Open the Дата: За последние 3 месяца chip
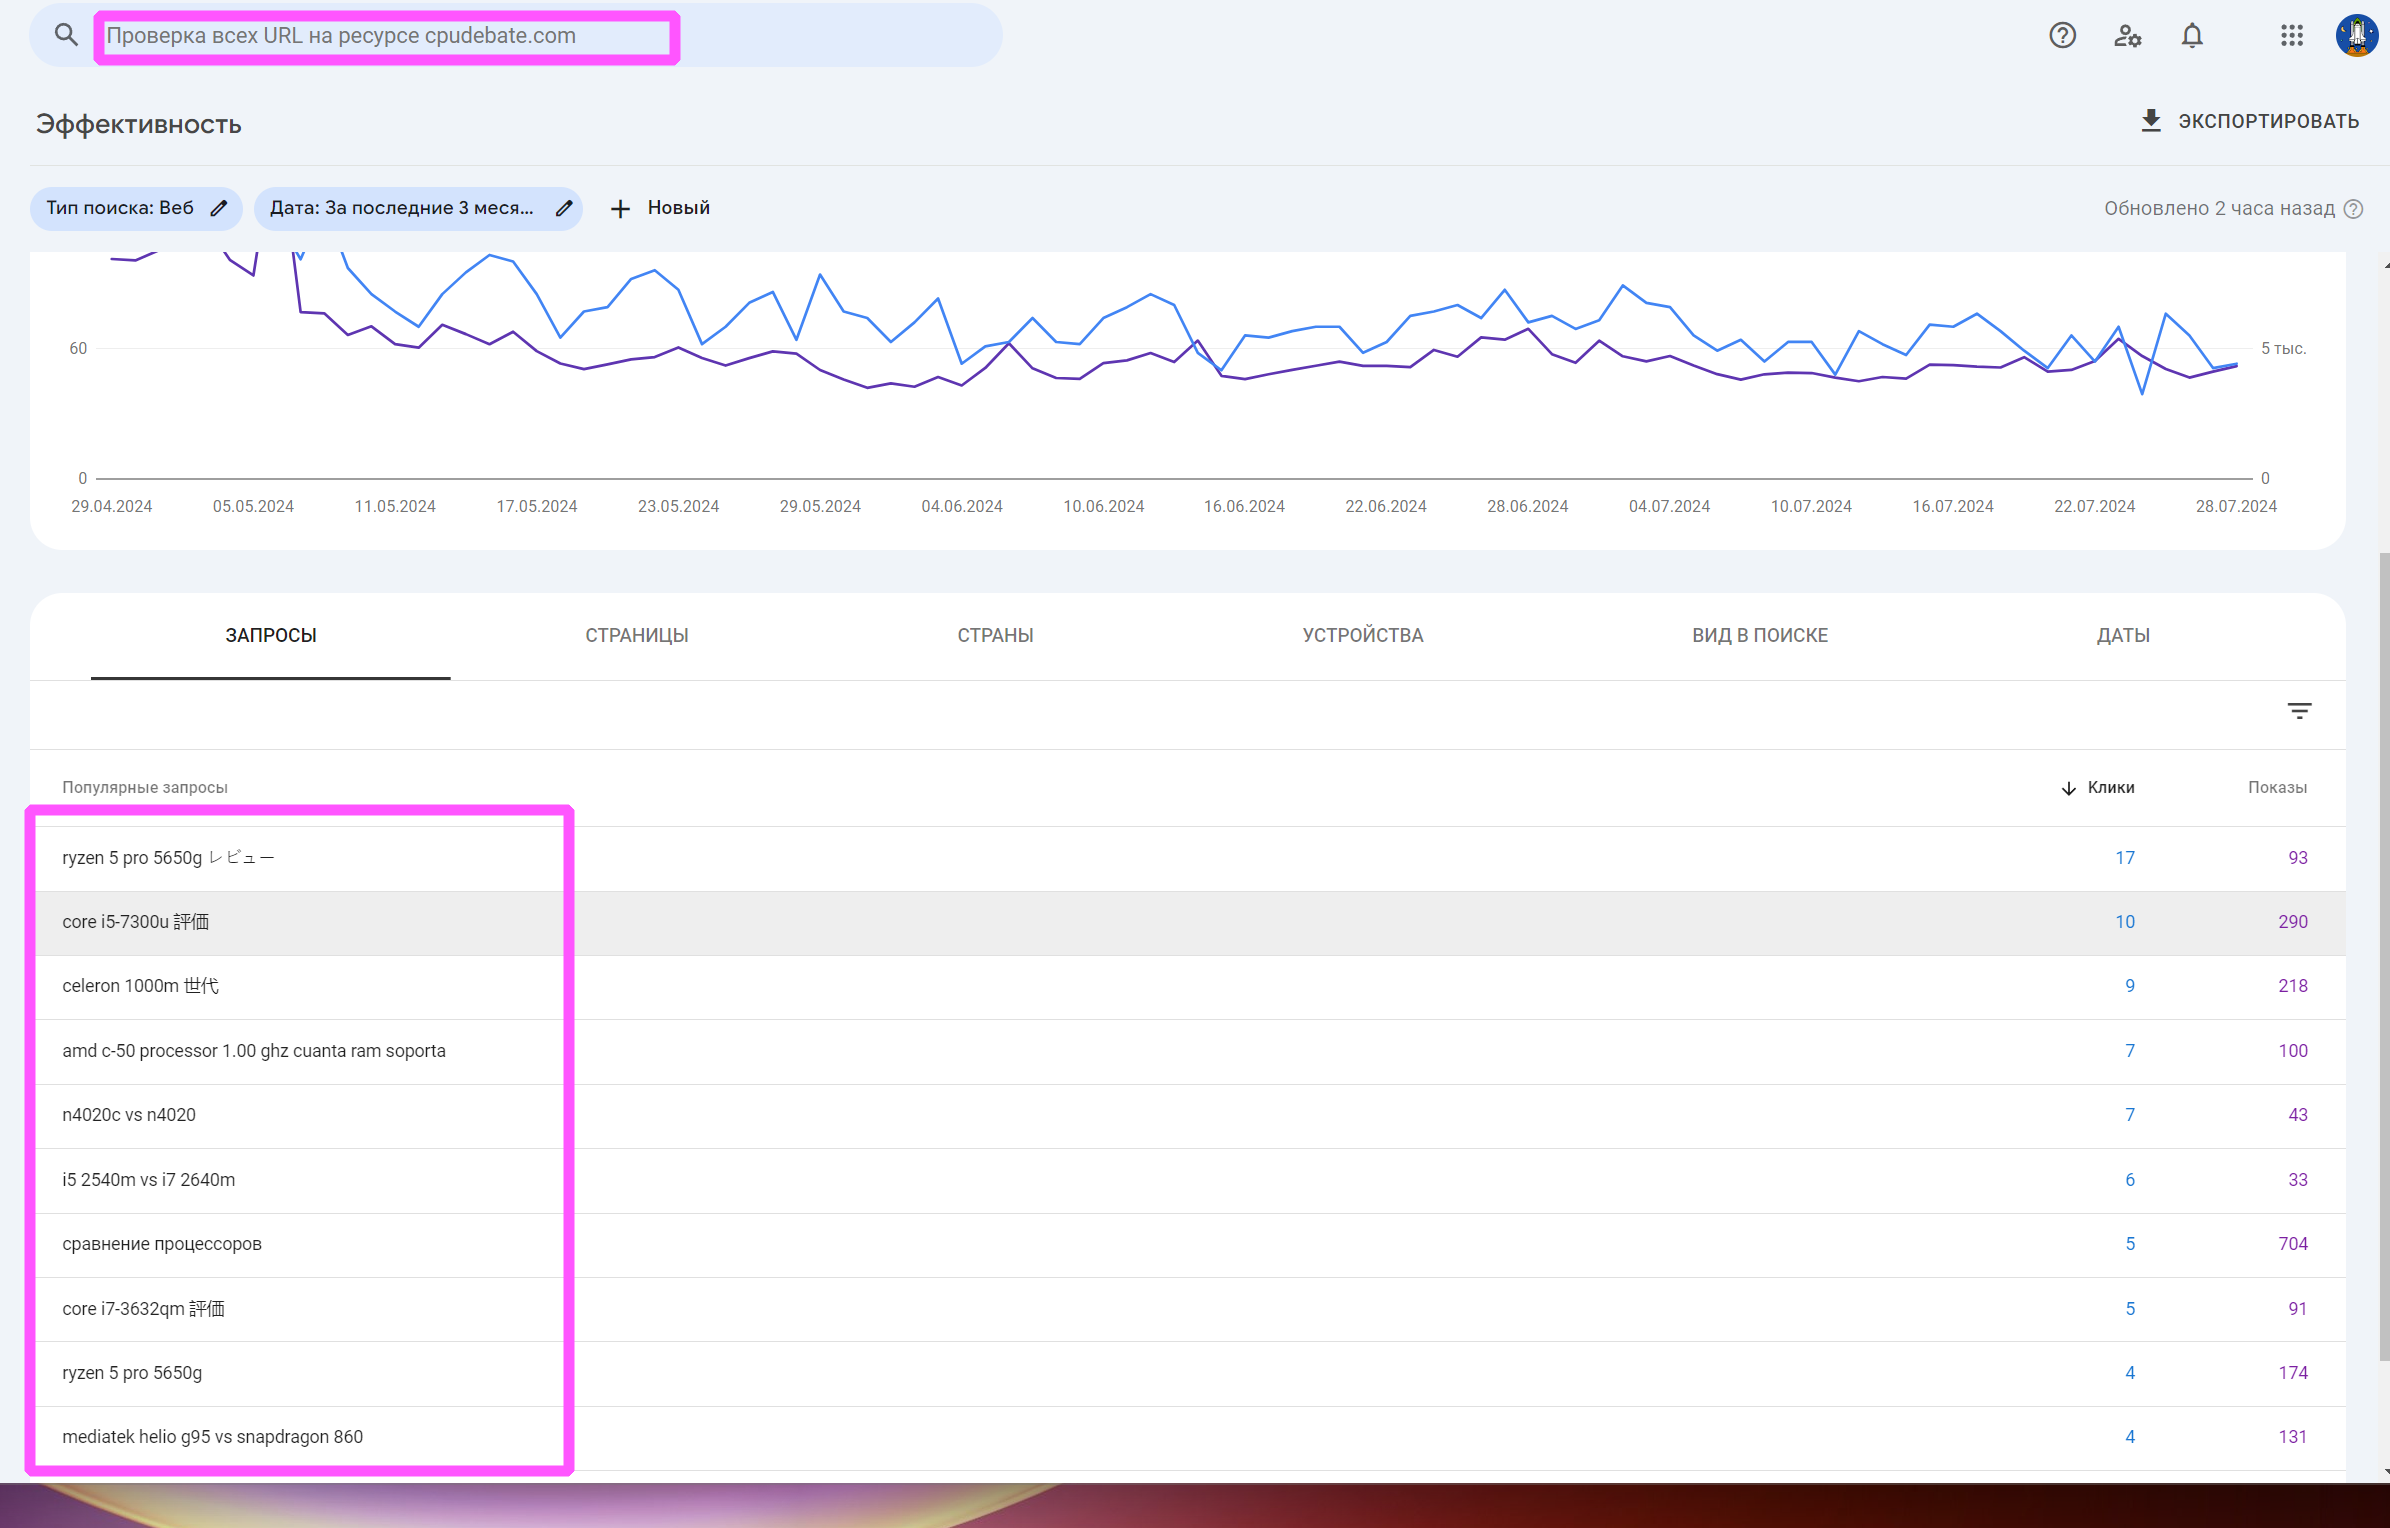This screenshot has width=2390, height=1528. 418,208
